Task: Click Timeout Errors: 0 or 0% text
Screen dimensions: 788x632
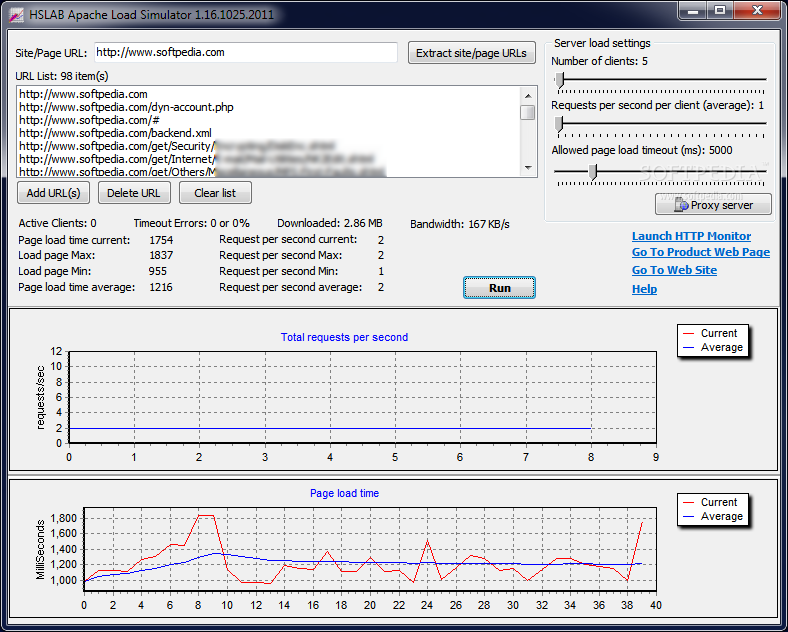Action: pyautogui.click(x=191, y=223)
